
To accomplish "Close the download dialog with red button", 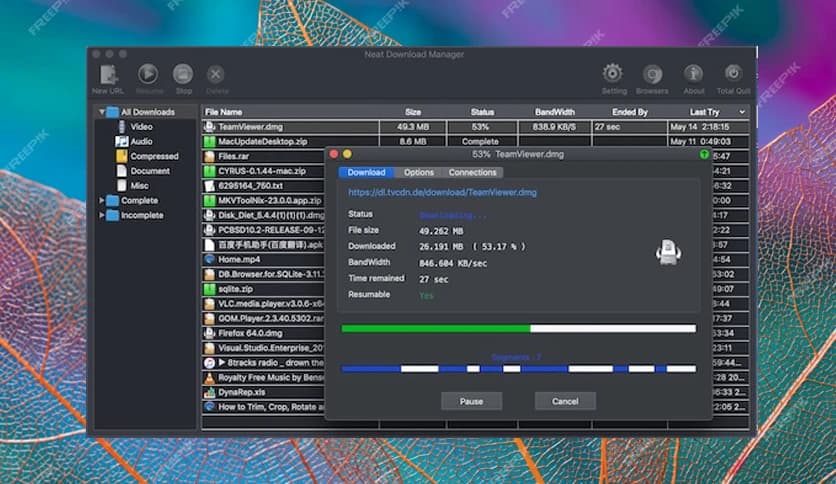I will tap(334, 155).
